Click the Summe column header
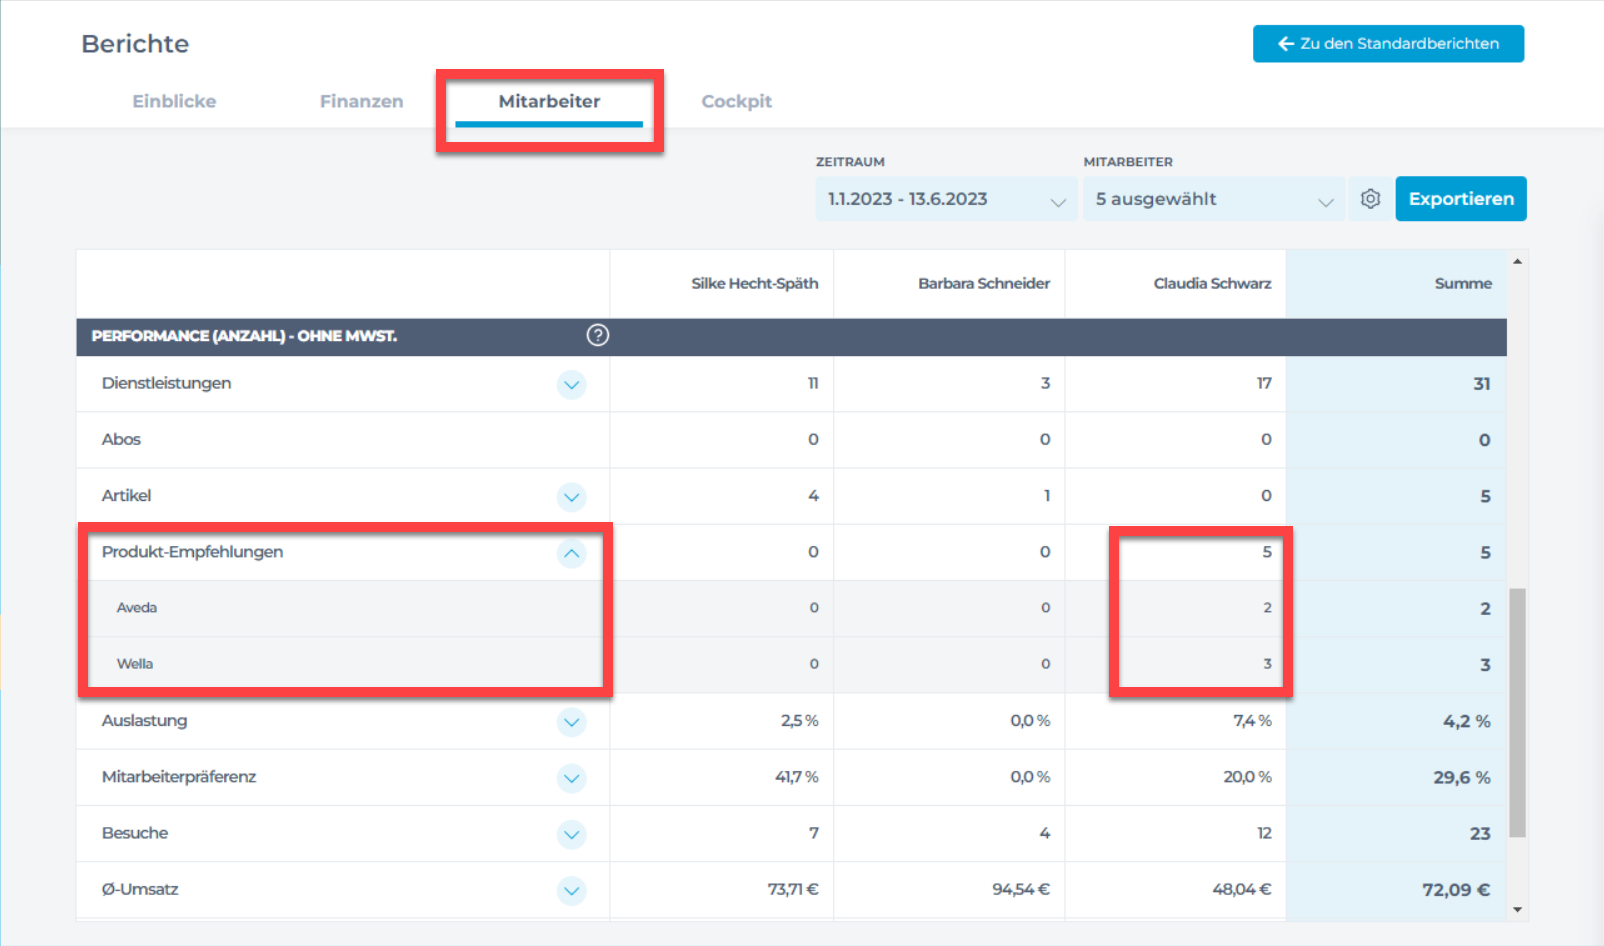The width and height of the screenshot is (1604, 946). click(x=1463, y=284)
